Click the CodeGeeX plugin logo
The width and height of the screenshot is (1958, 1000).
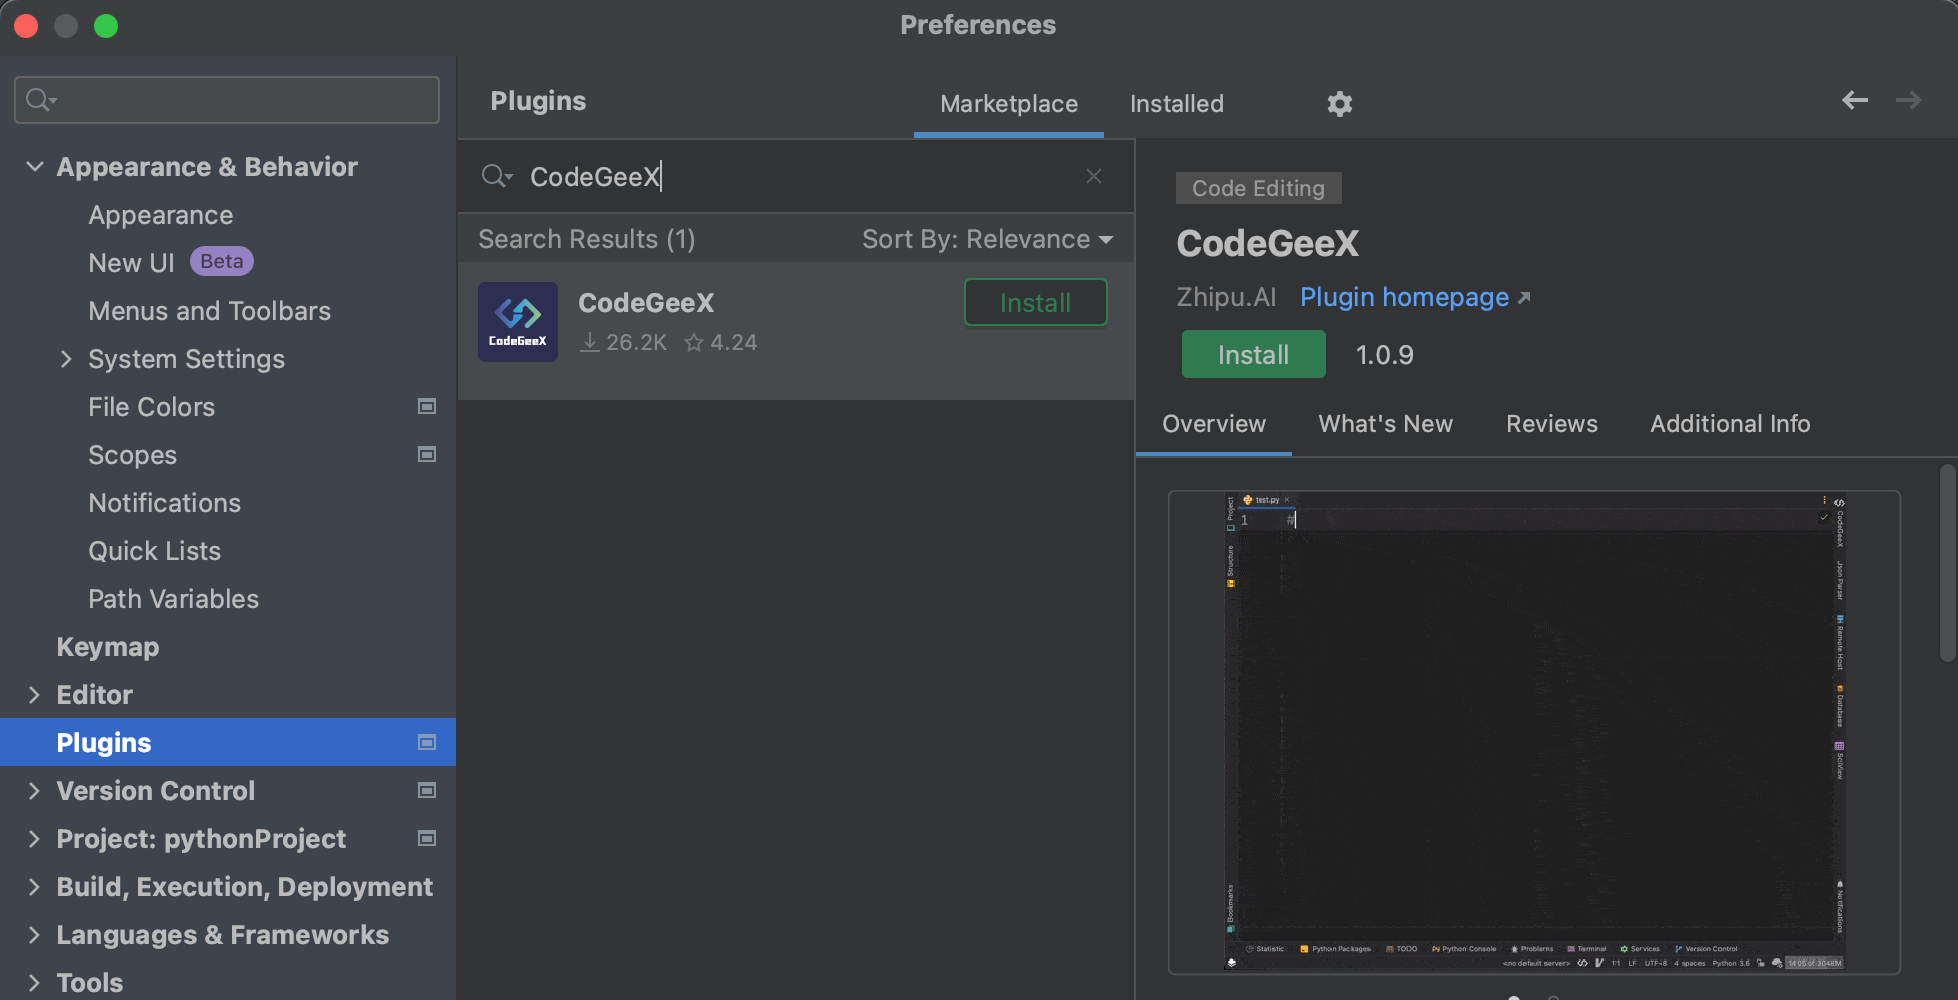(518, 321)
